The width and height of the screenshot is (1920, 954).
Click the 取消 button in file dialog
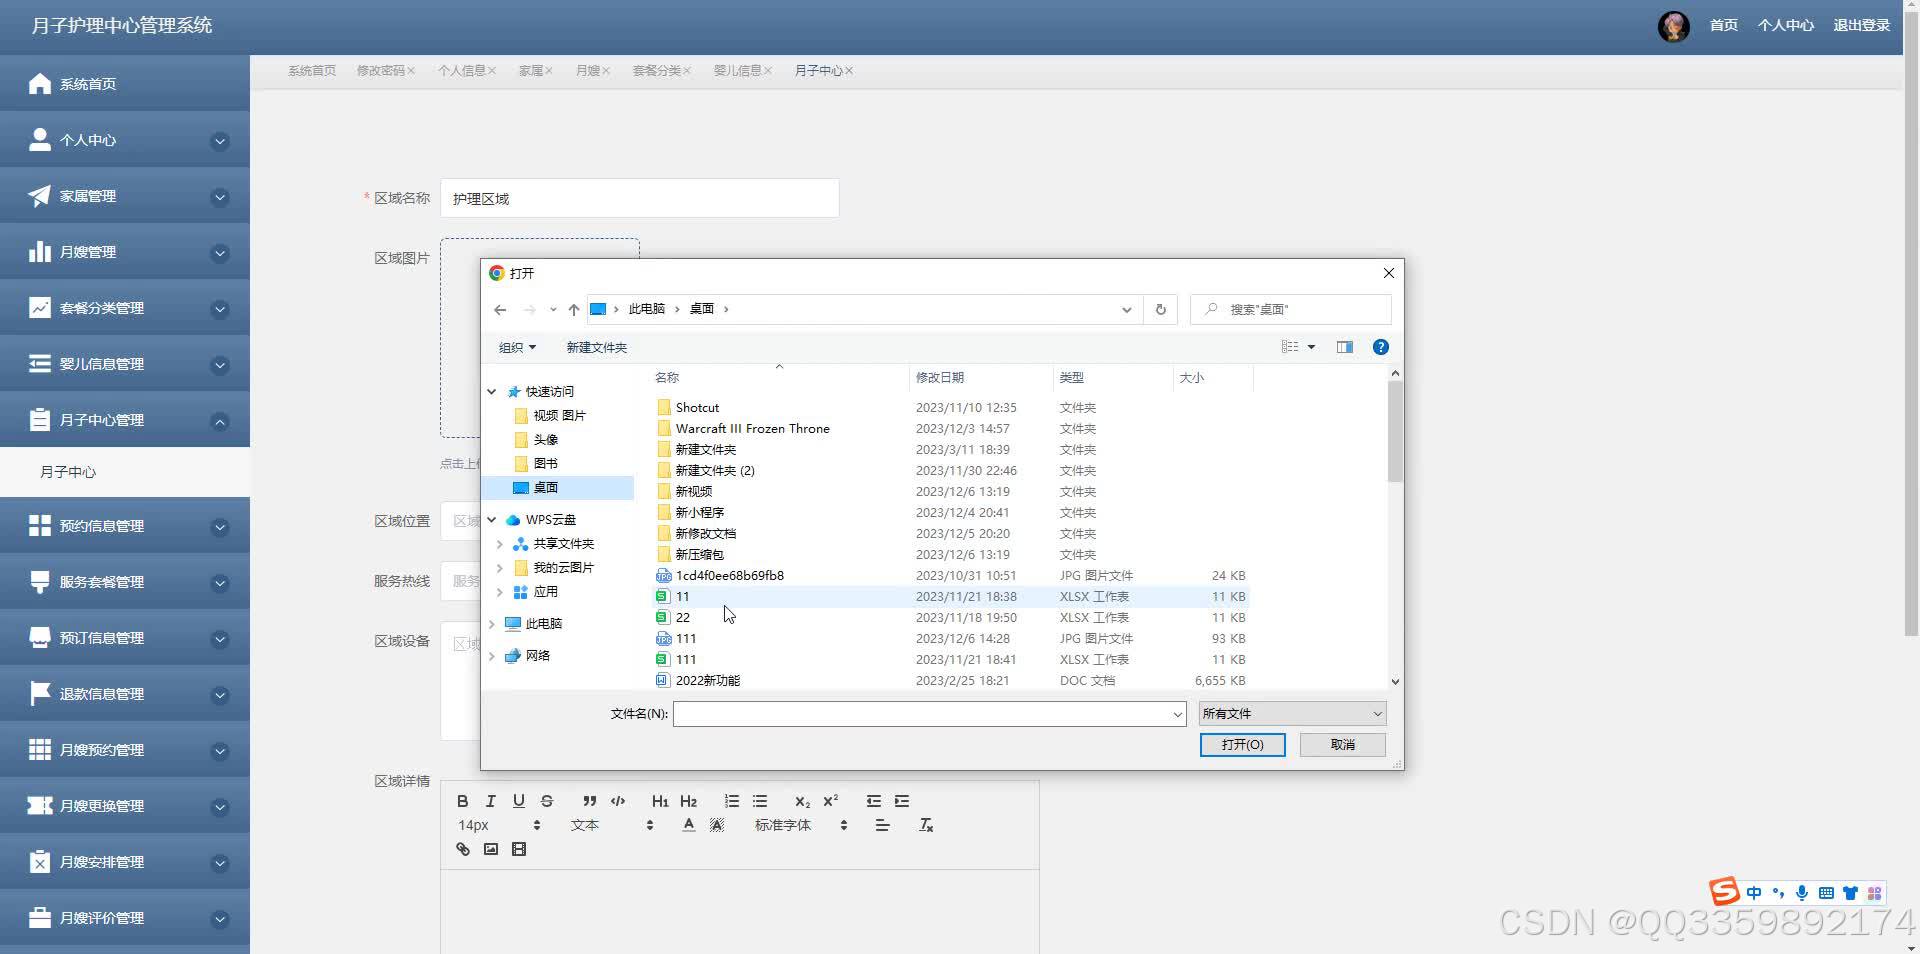1342,745
